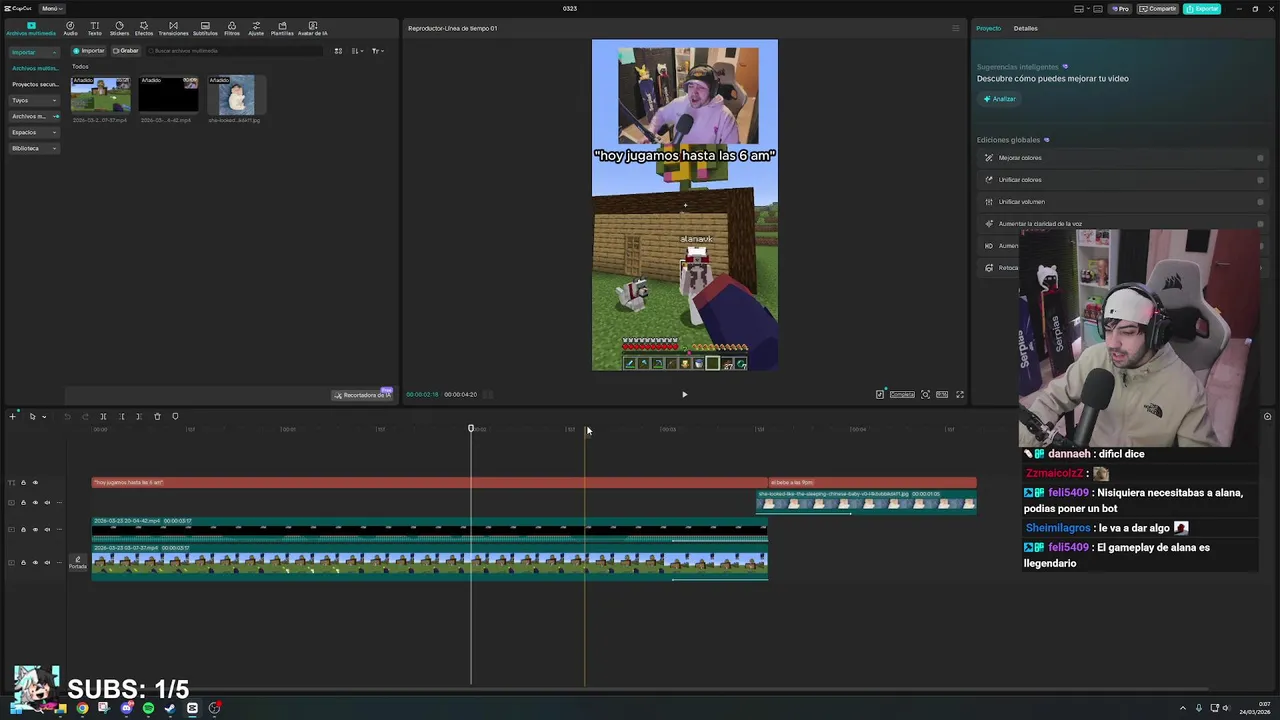This screenshot has width=1280, height=720.
Task: Open the Stickers panel
Action: (119, 28)
